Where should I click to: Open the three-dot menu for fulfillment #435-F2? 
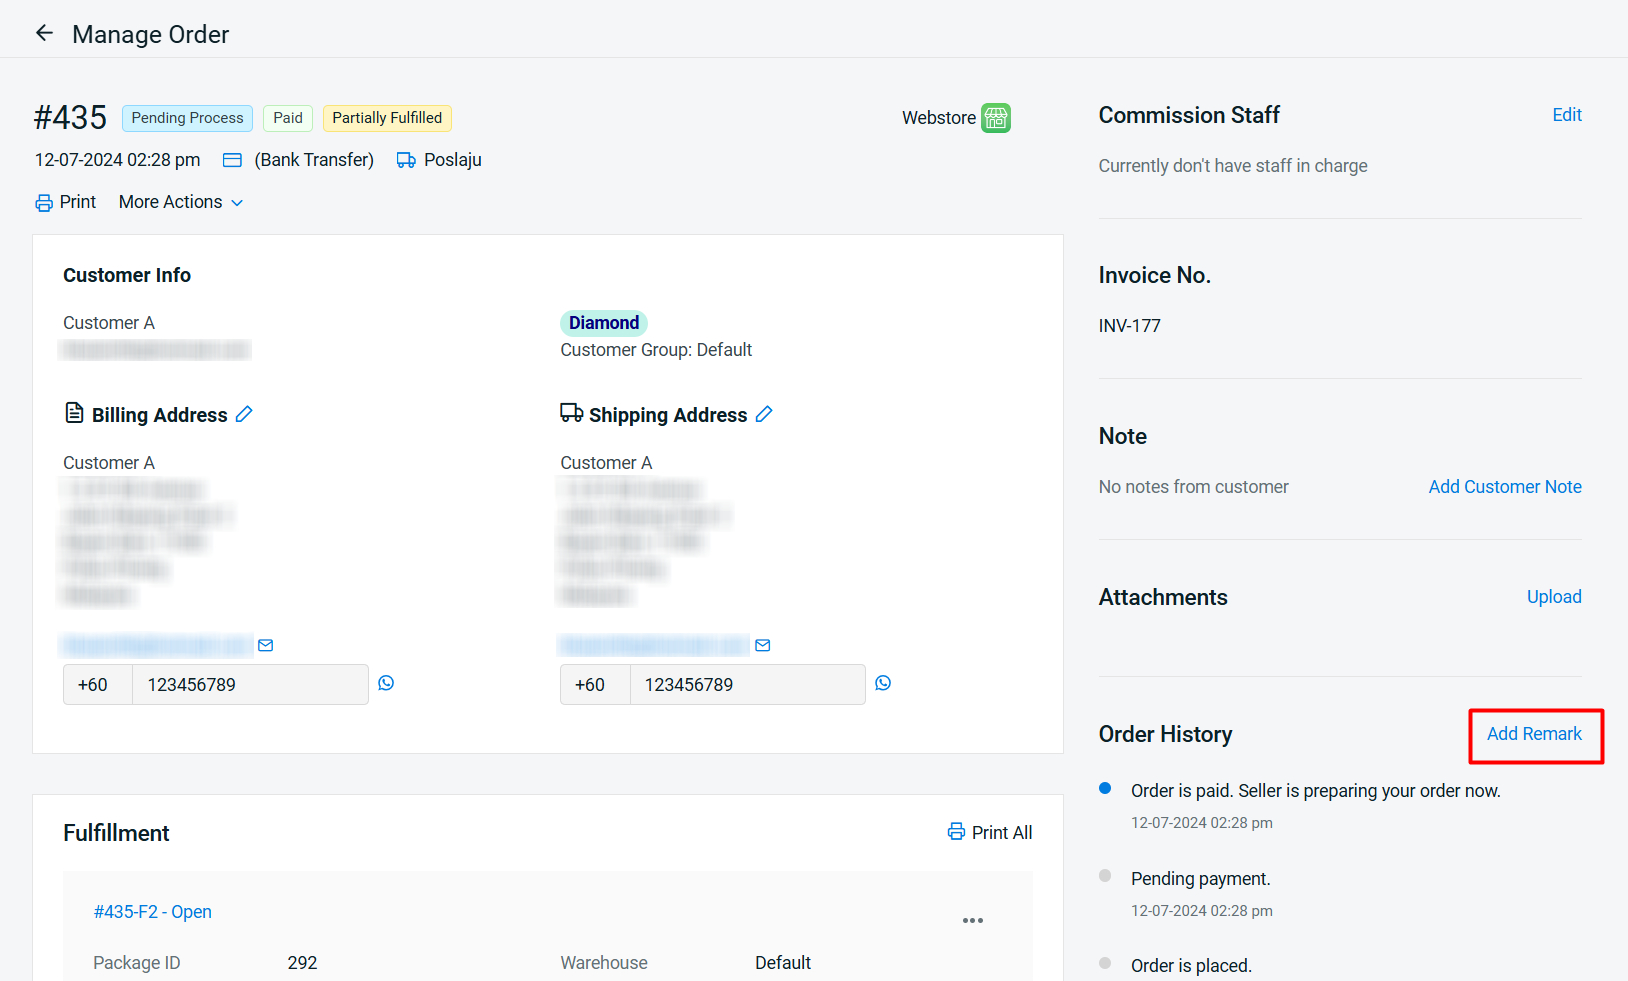[x=972, y=920]
